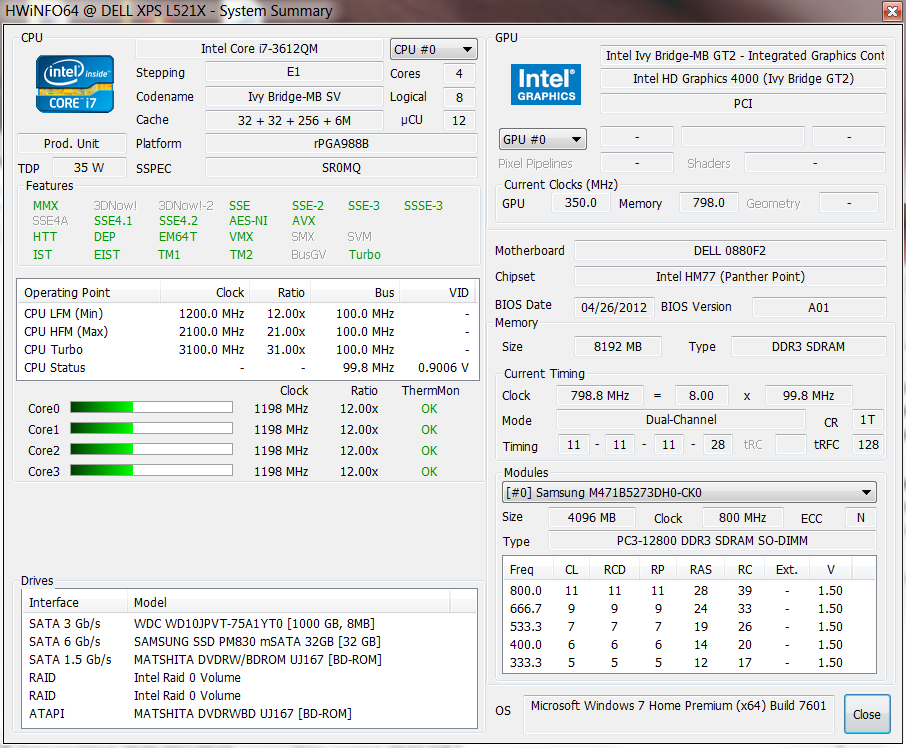Click the PC3-12800 DDR3 SDRAM SO-DIMM field
Viewport: 906px width, 748px height.
(x=712, y=541)
